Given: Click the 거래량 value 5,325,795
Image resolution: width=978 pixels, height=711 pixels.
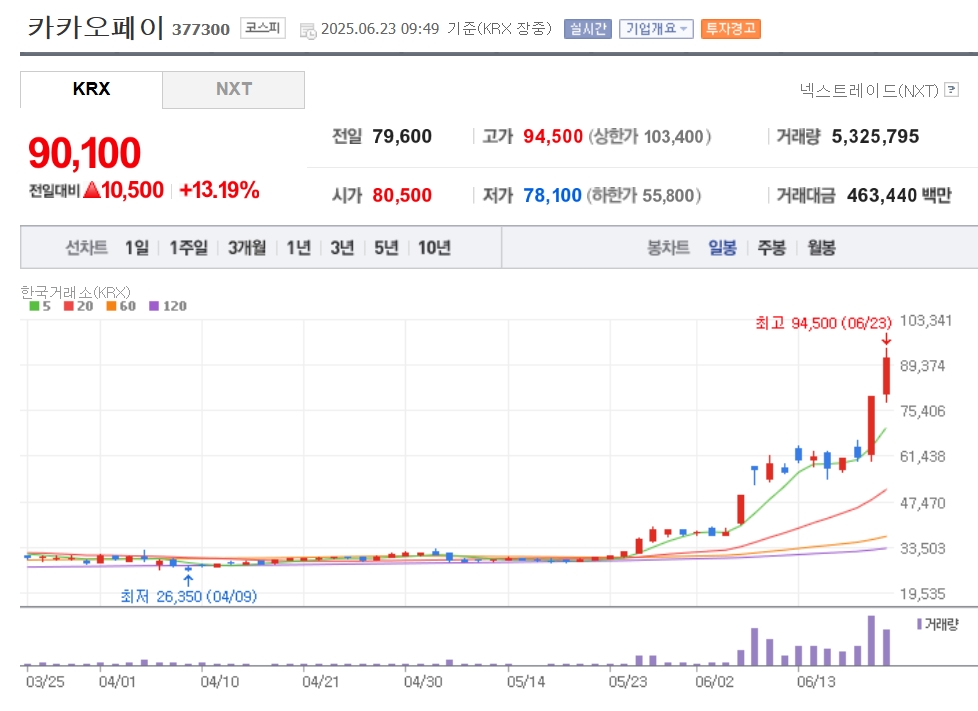Looking at the screenshot, I should [875, 136].
